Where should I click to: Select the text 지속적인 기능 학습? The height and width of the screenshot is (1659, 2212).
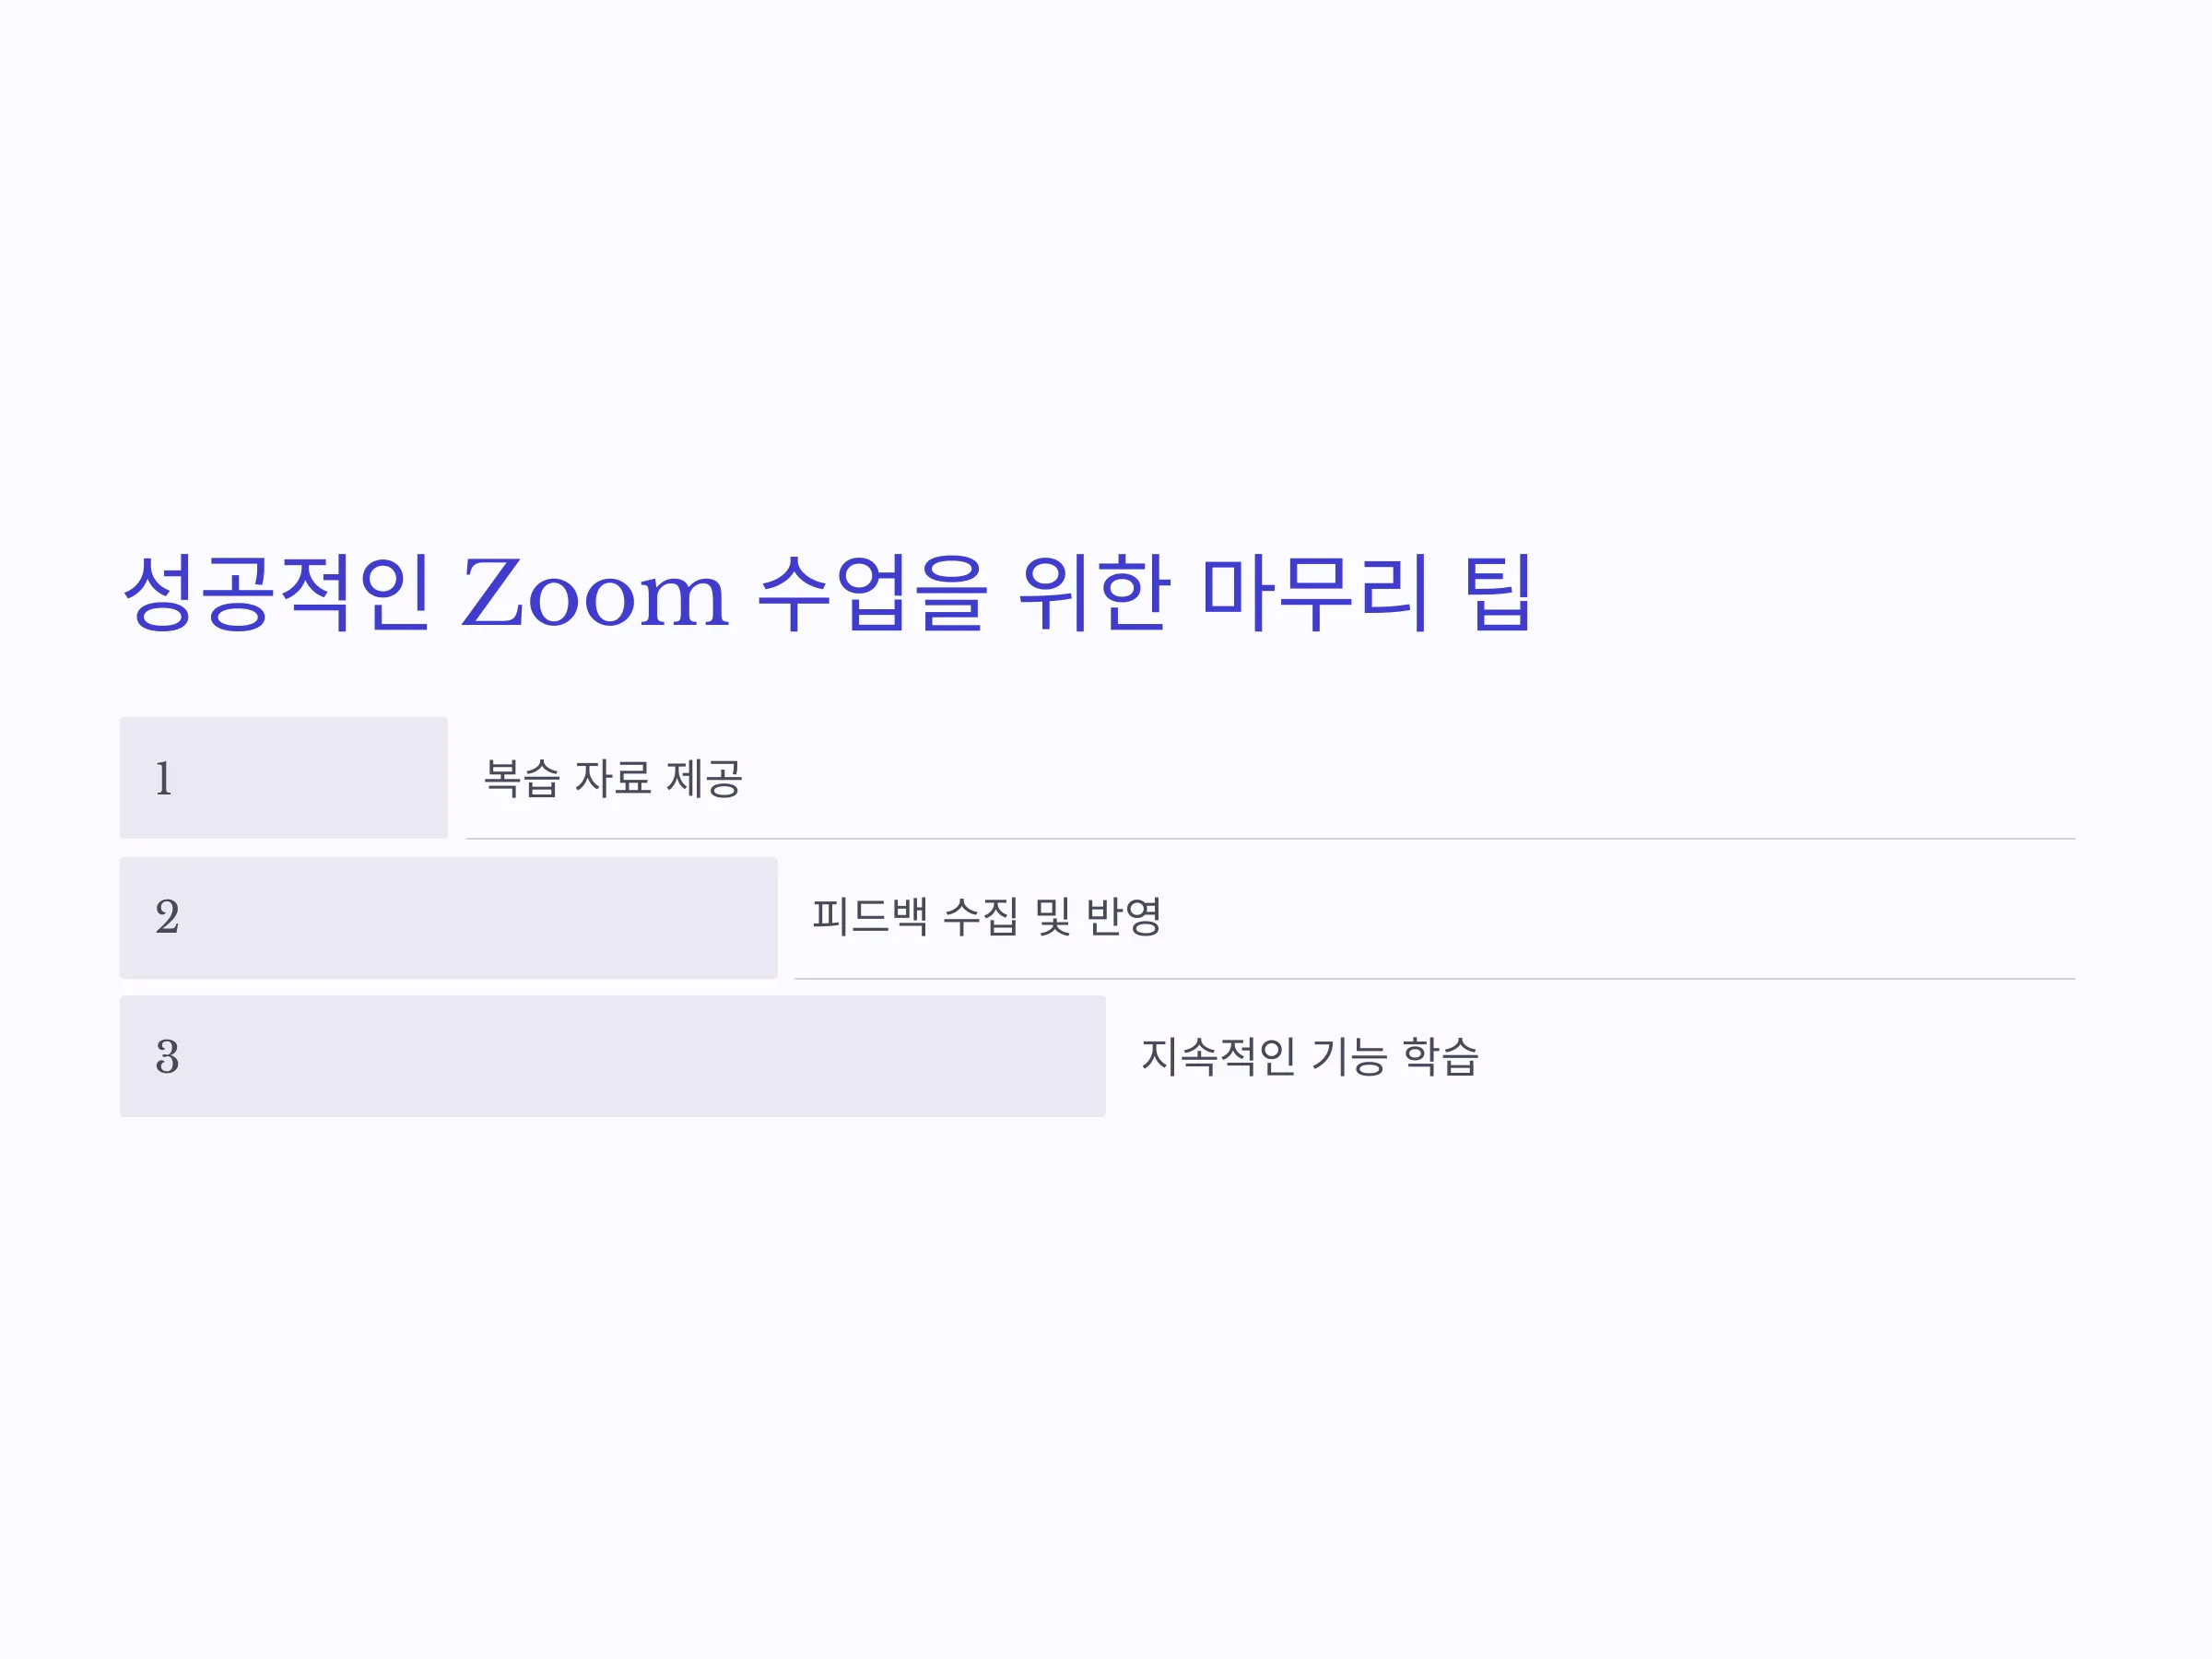[1310, 1056]
